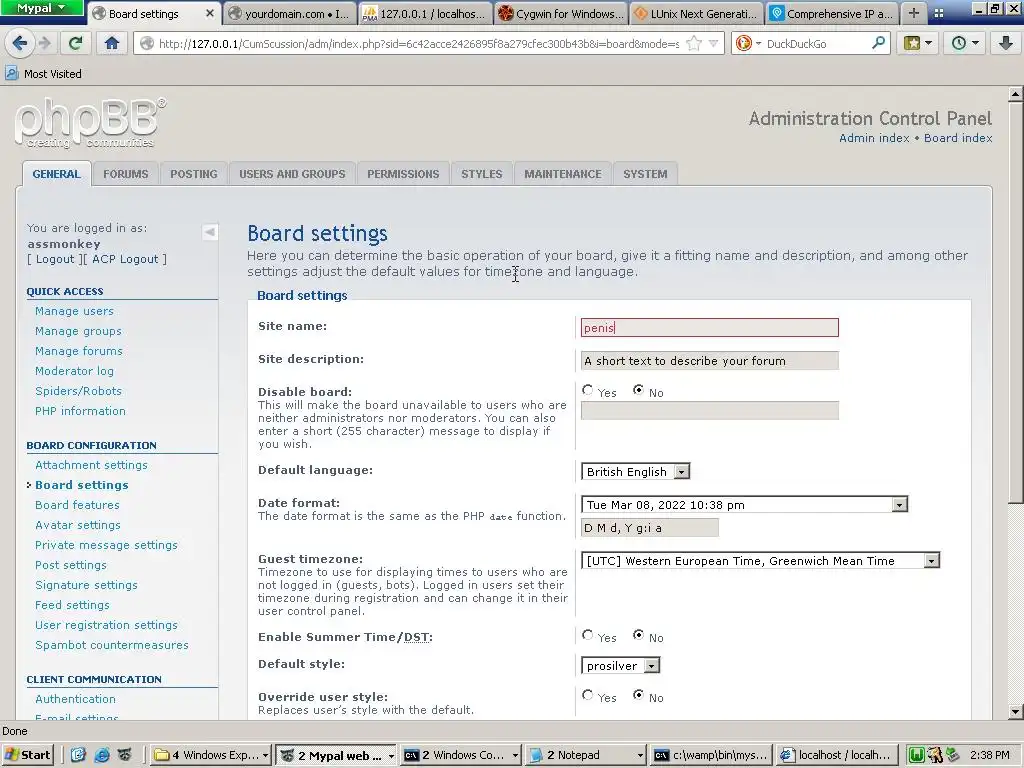Viewport: 1024px width, 768px height.
Task: Bookmark this page with the star icon
Action: coord(694,44)
